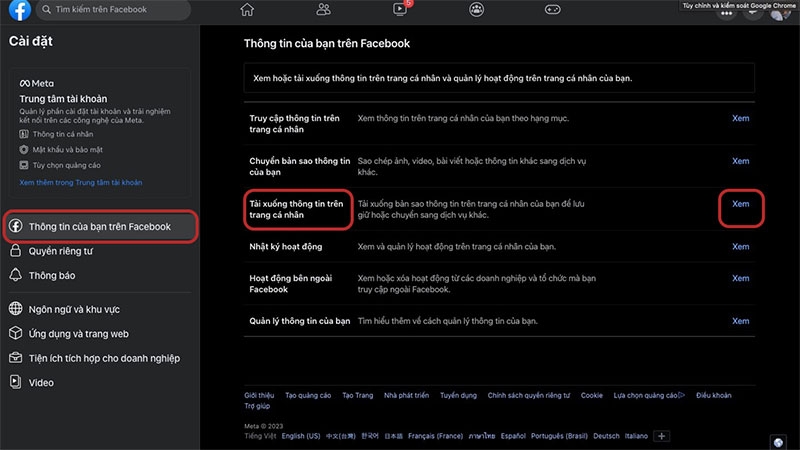Click 'Thông tin cá nhân' item icon
800x450 pixels.
(23, 134)
